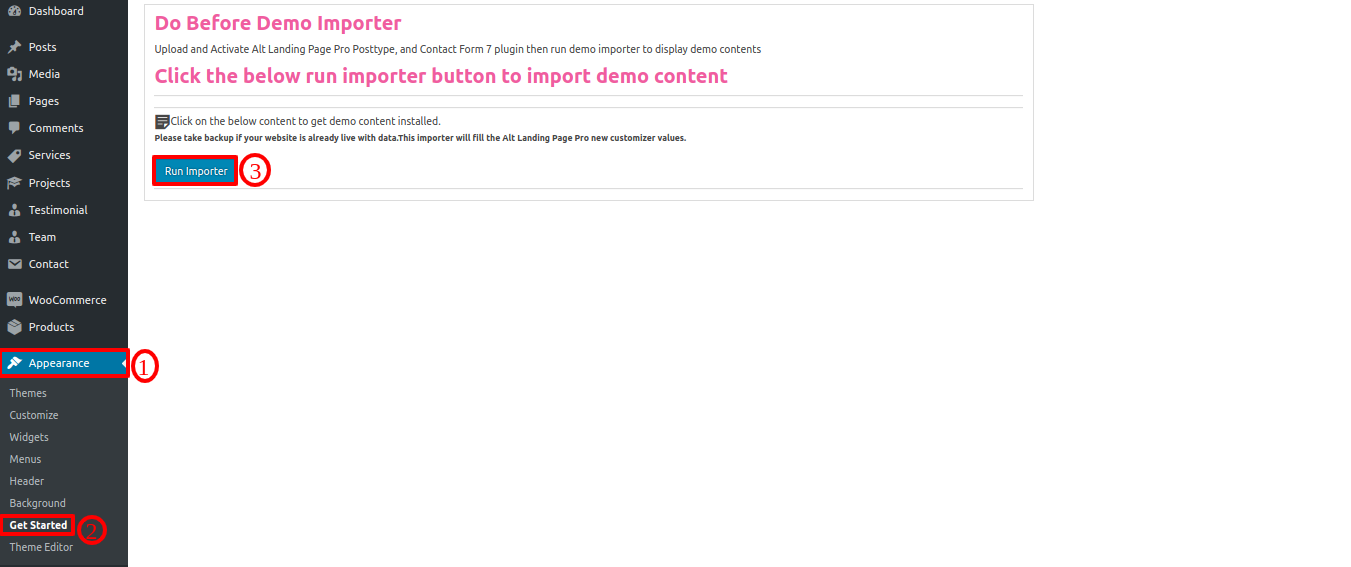Click the Contact envelope icon

click(14, 264)
